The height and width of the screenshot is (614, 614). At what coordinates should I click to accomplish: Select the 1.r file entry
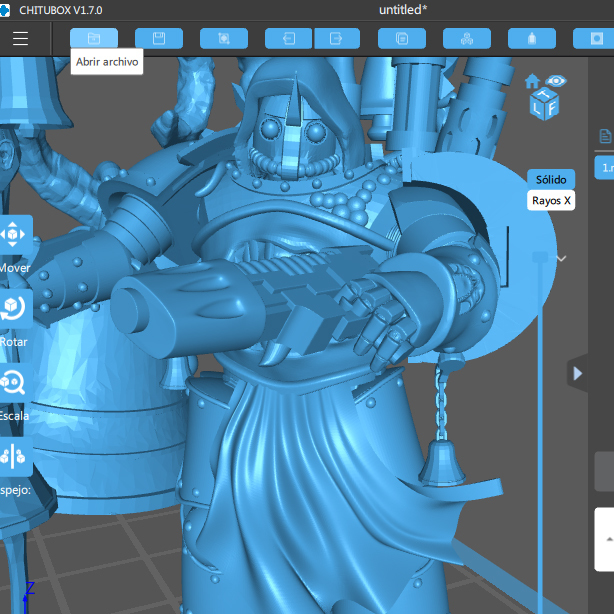click(x=605, y=168)
